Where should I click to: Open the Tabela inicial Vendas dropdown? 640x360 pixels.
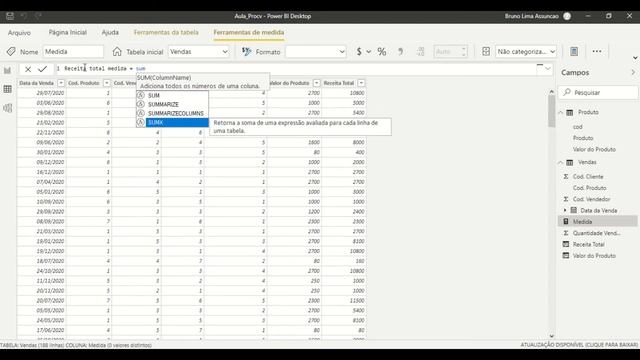[198, 51]
